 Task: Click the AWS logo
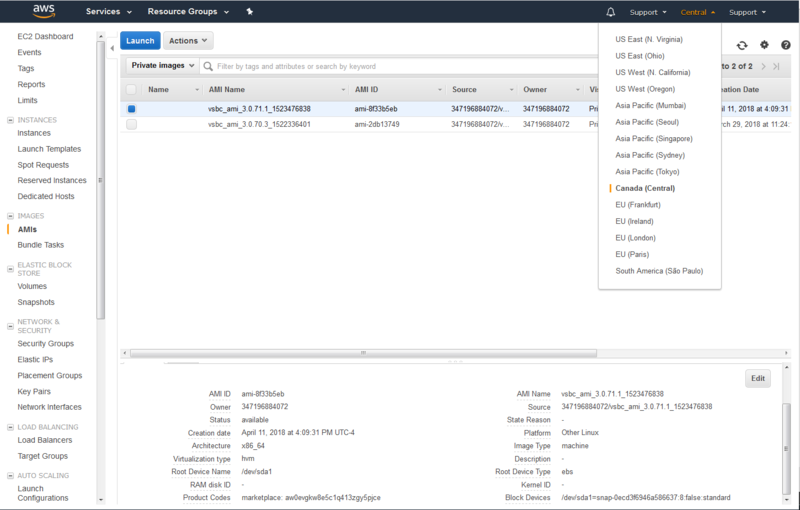(44, 11)
